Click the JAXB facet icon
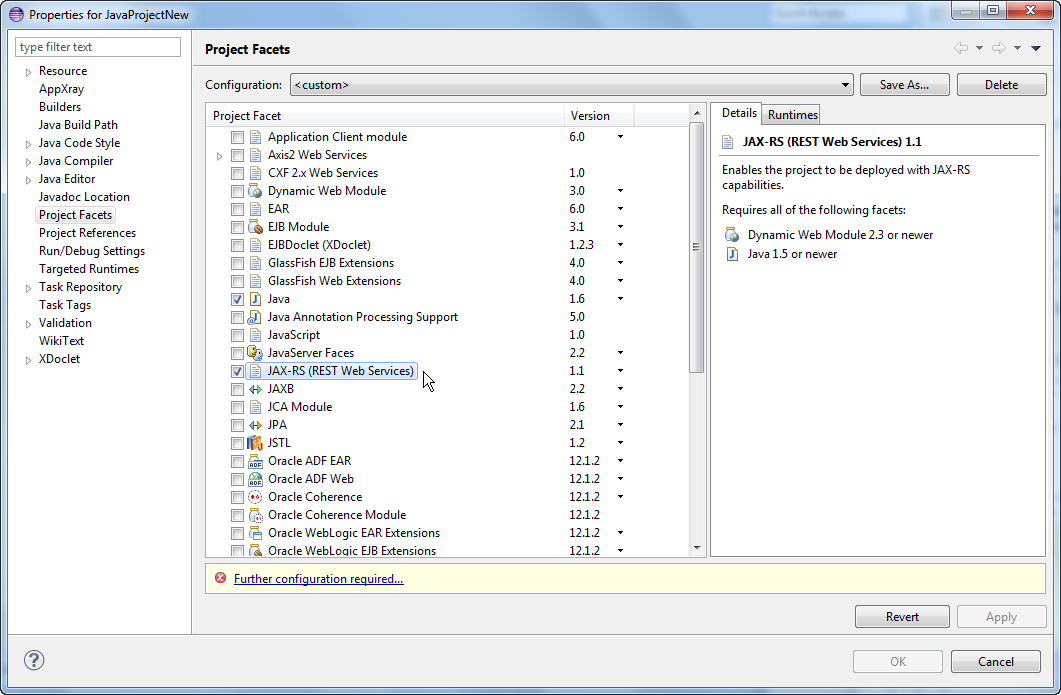Image resolution: width=1061 pixels, height=695 pixels. (254, 388)
